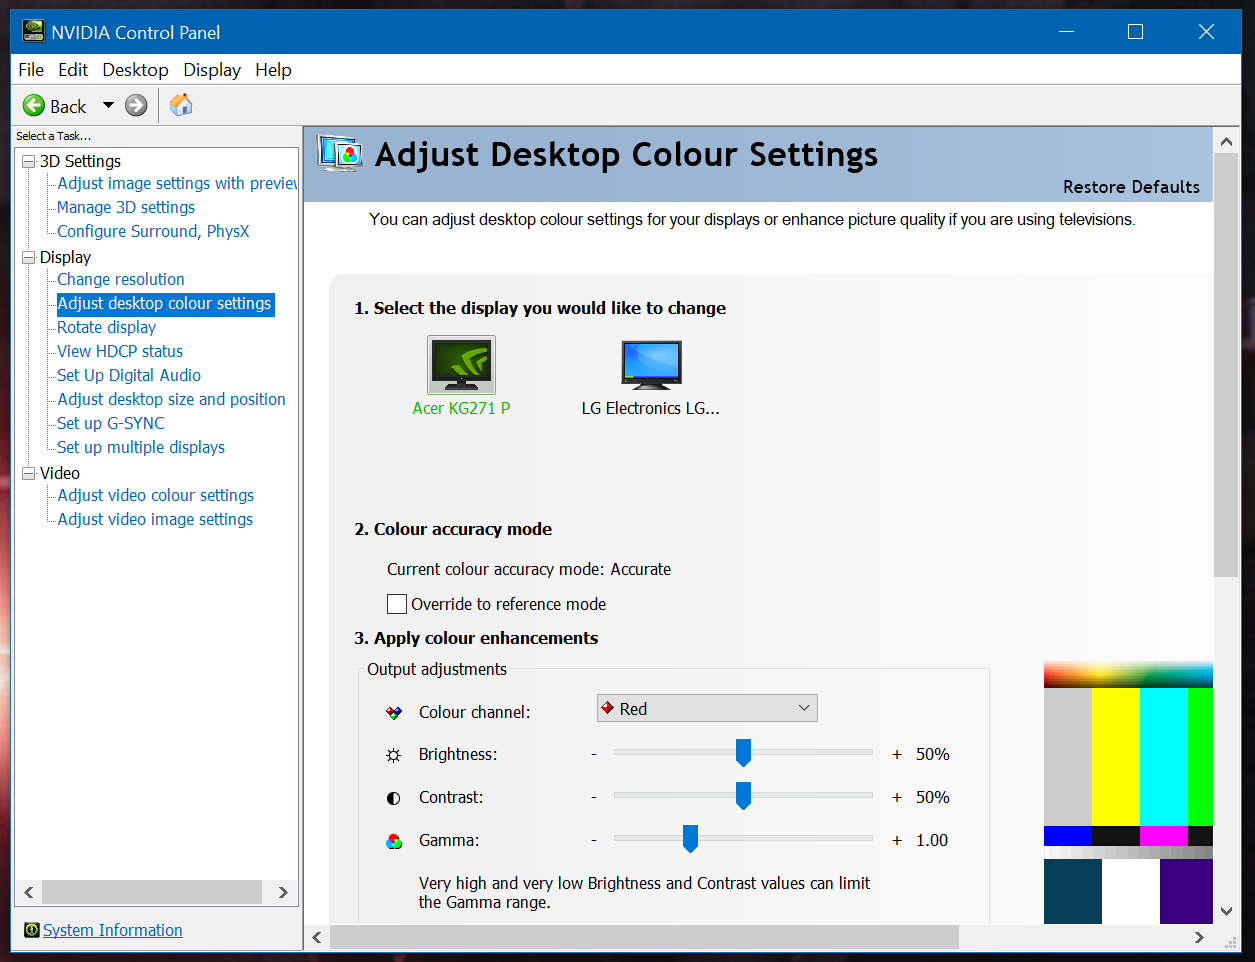Collapse the Video tree section

point(27,472)
